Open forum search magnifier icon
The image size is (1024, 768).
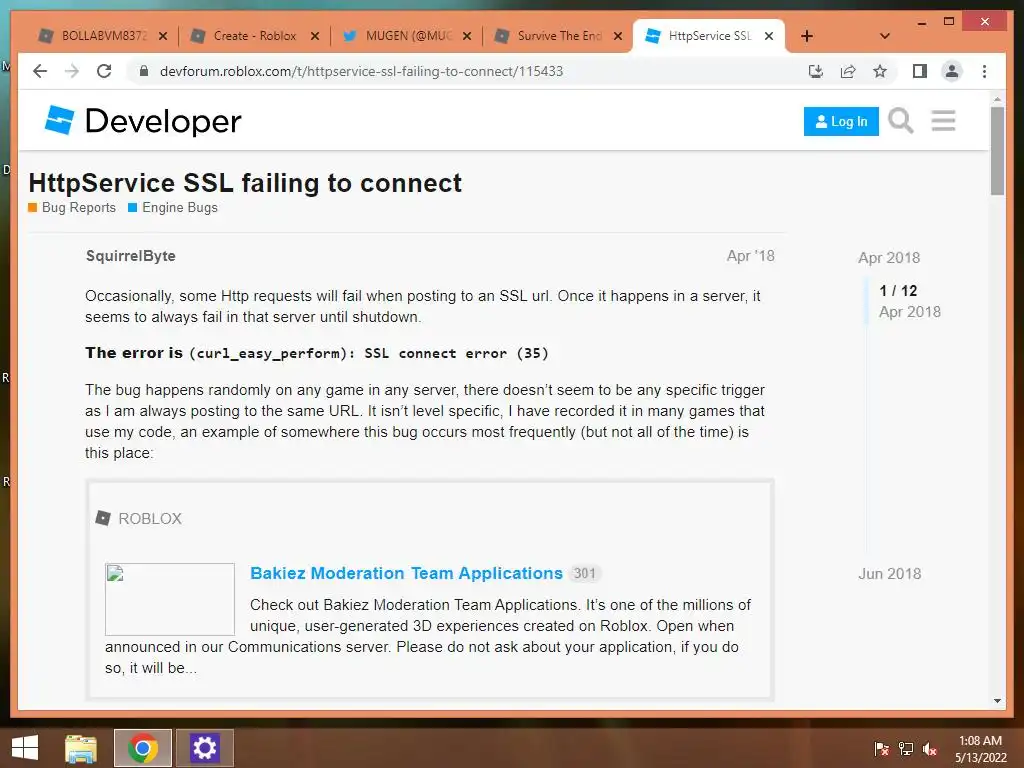pyautogui.click(x=901, y=121)
